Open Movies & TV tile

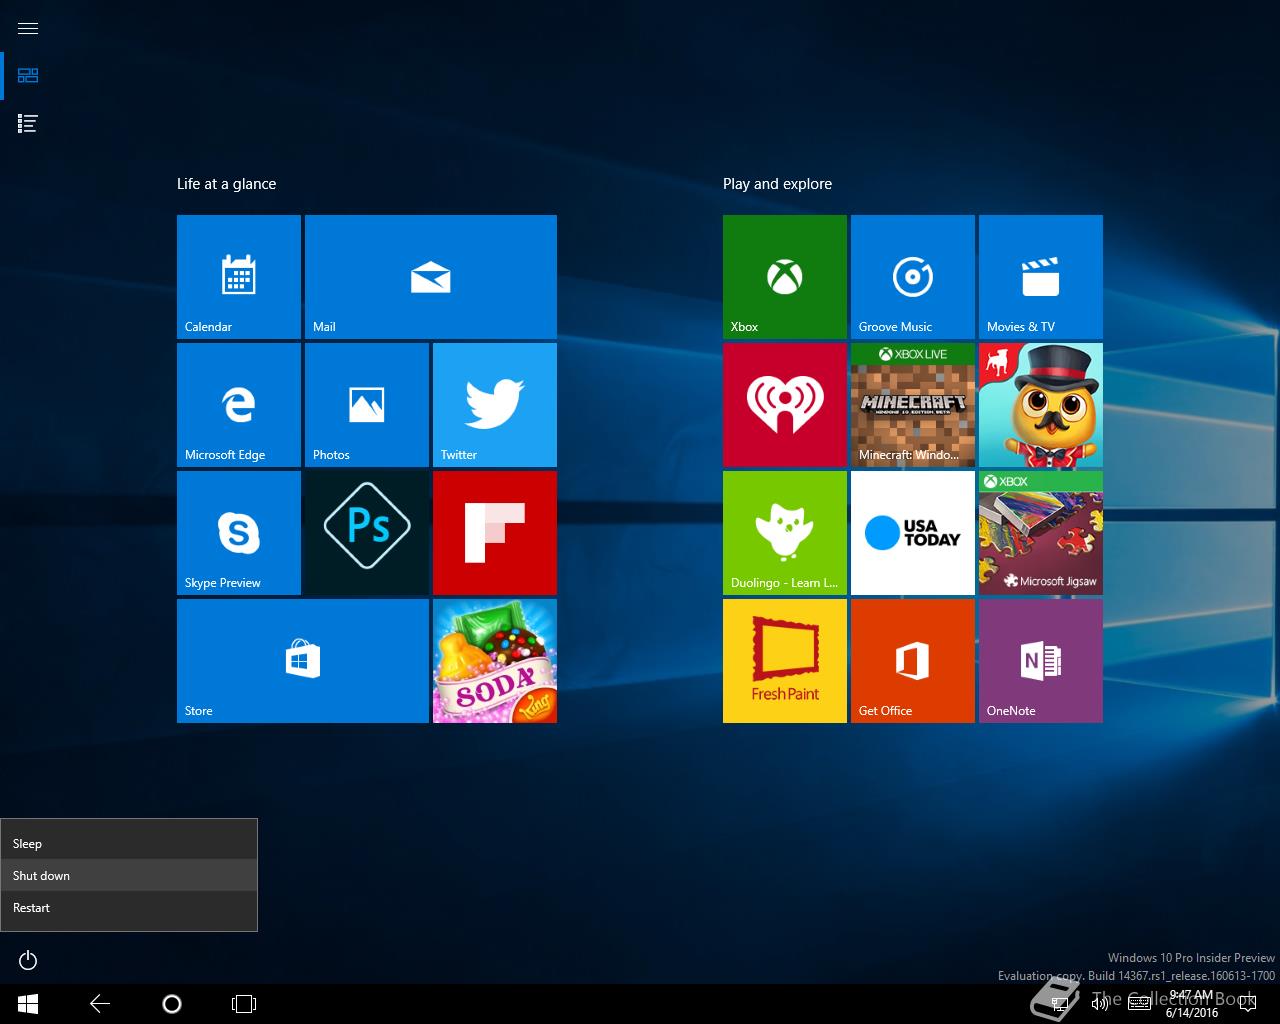click(x=1041, y=277)
